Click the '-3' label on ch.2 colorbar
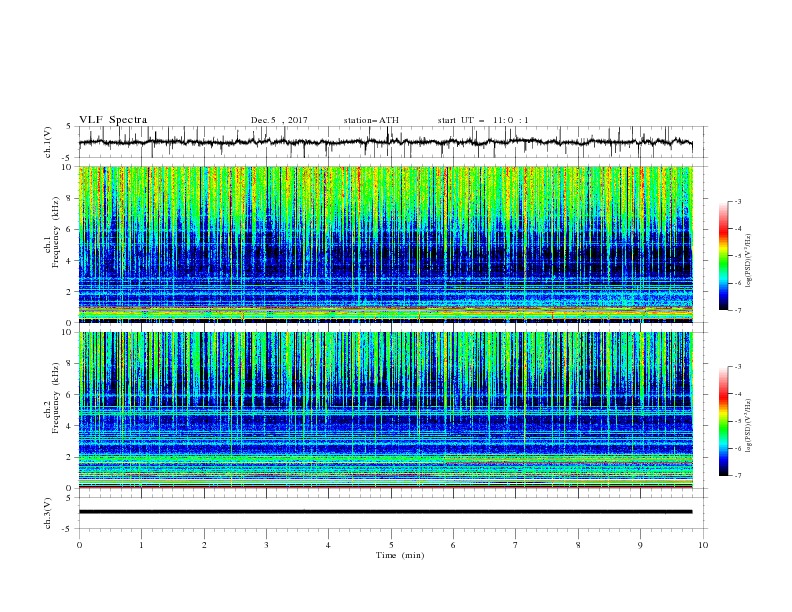This screenshot has height=612, width=792. [x=738, y=367]
